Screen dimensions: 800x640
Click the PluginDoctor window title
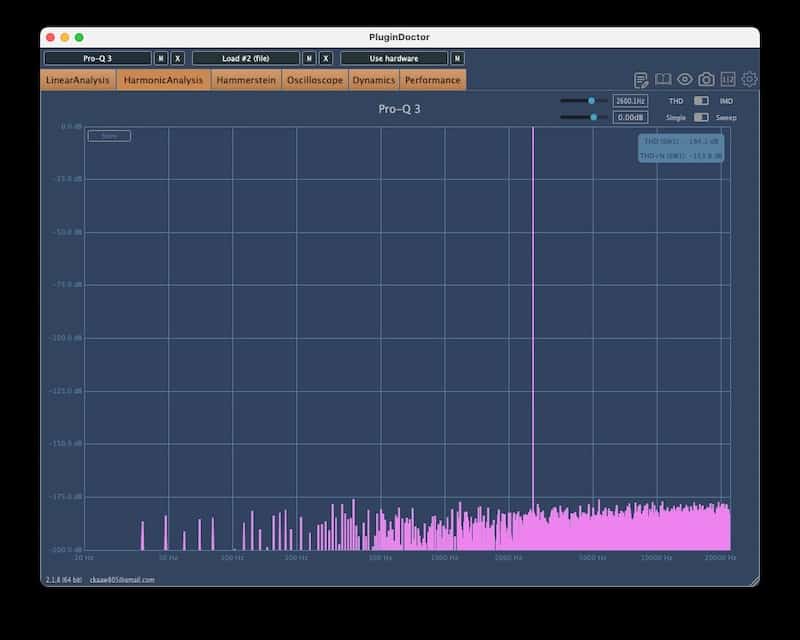click(399, 37)
